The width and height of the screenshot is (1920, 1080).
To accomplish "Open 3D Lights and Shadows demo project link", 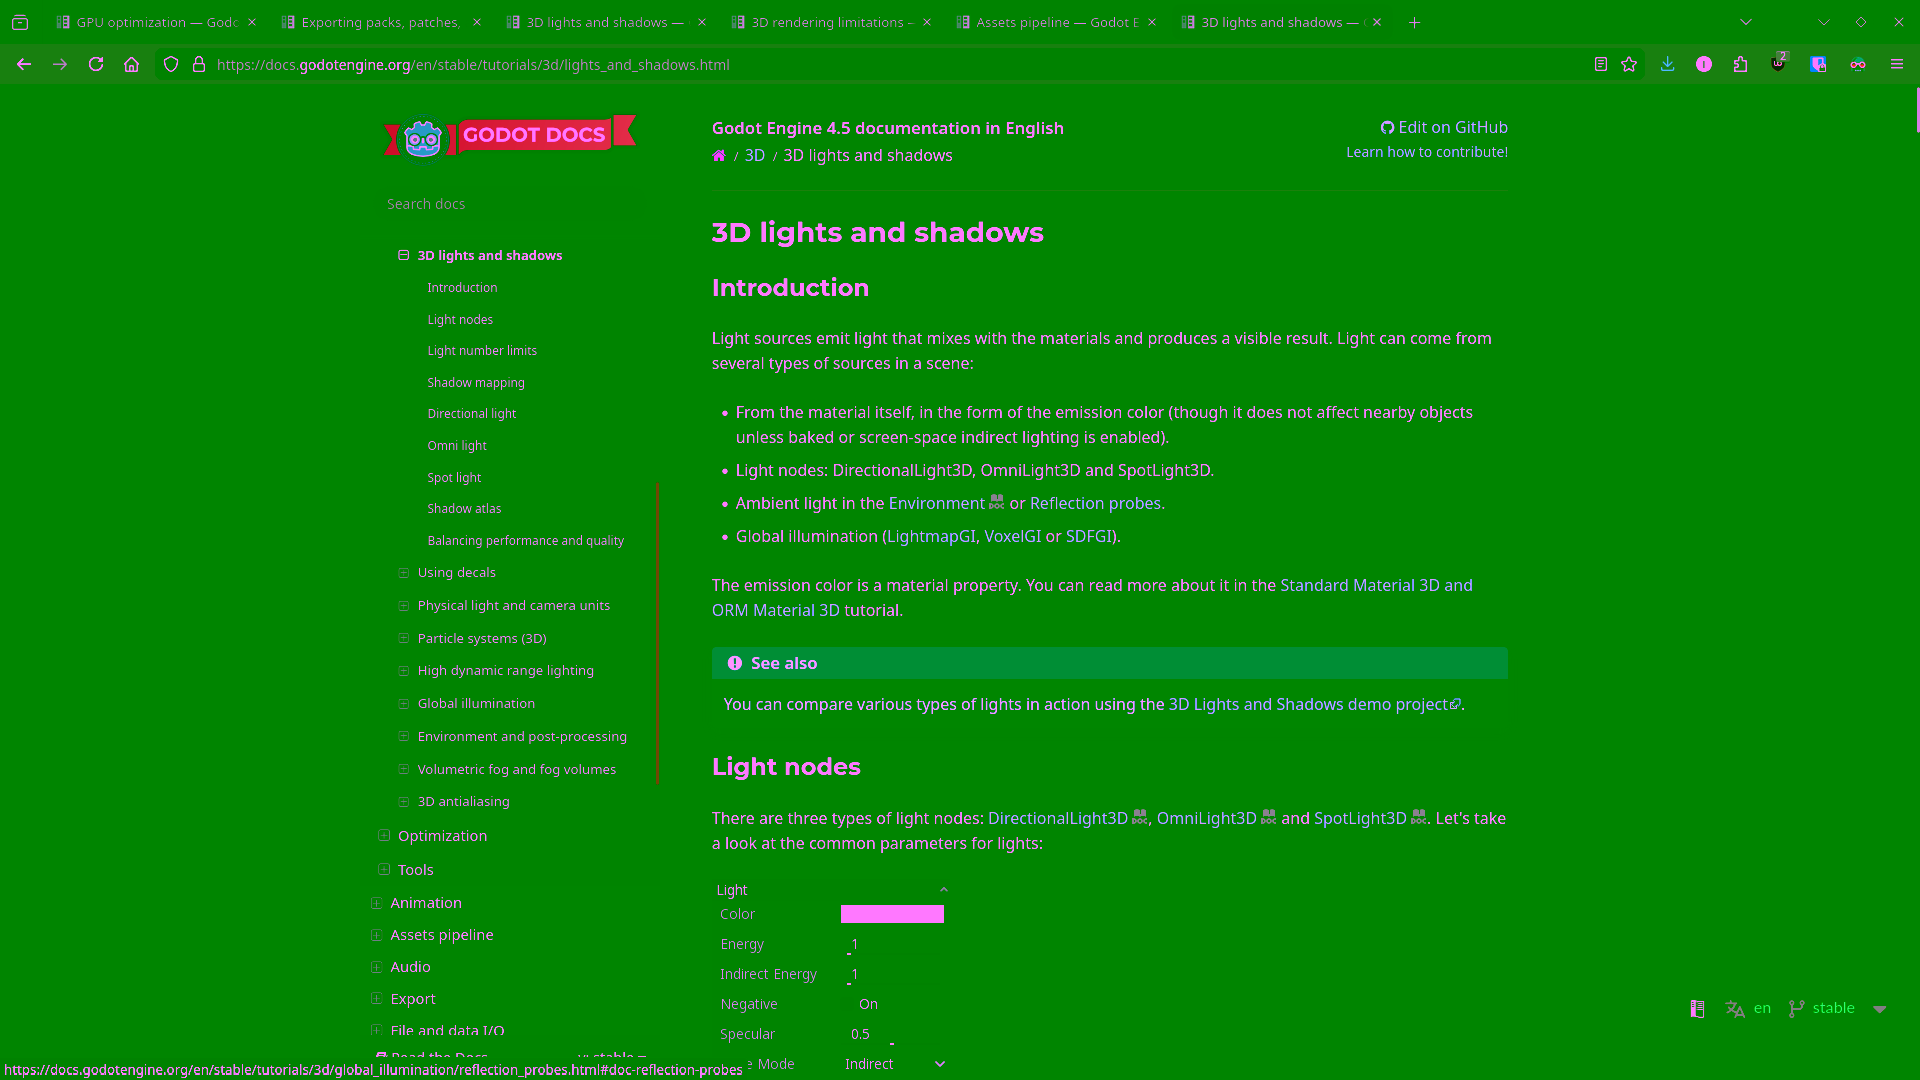I will (1315, 705).
